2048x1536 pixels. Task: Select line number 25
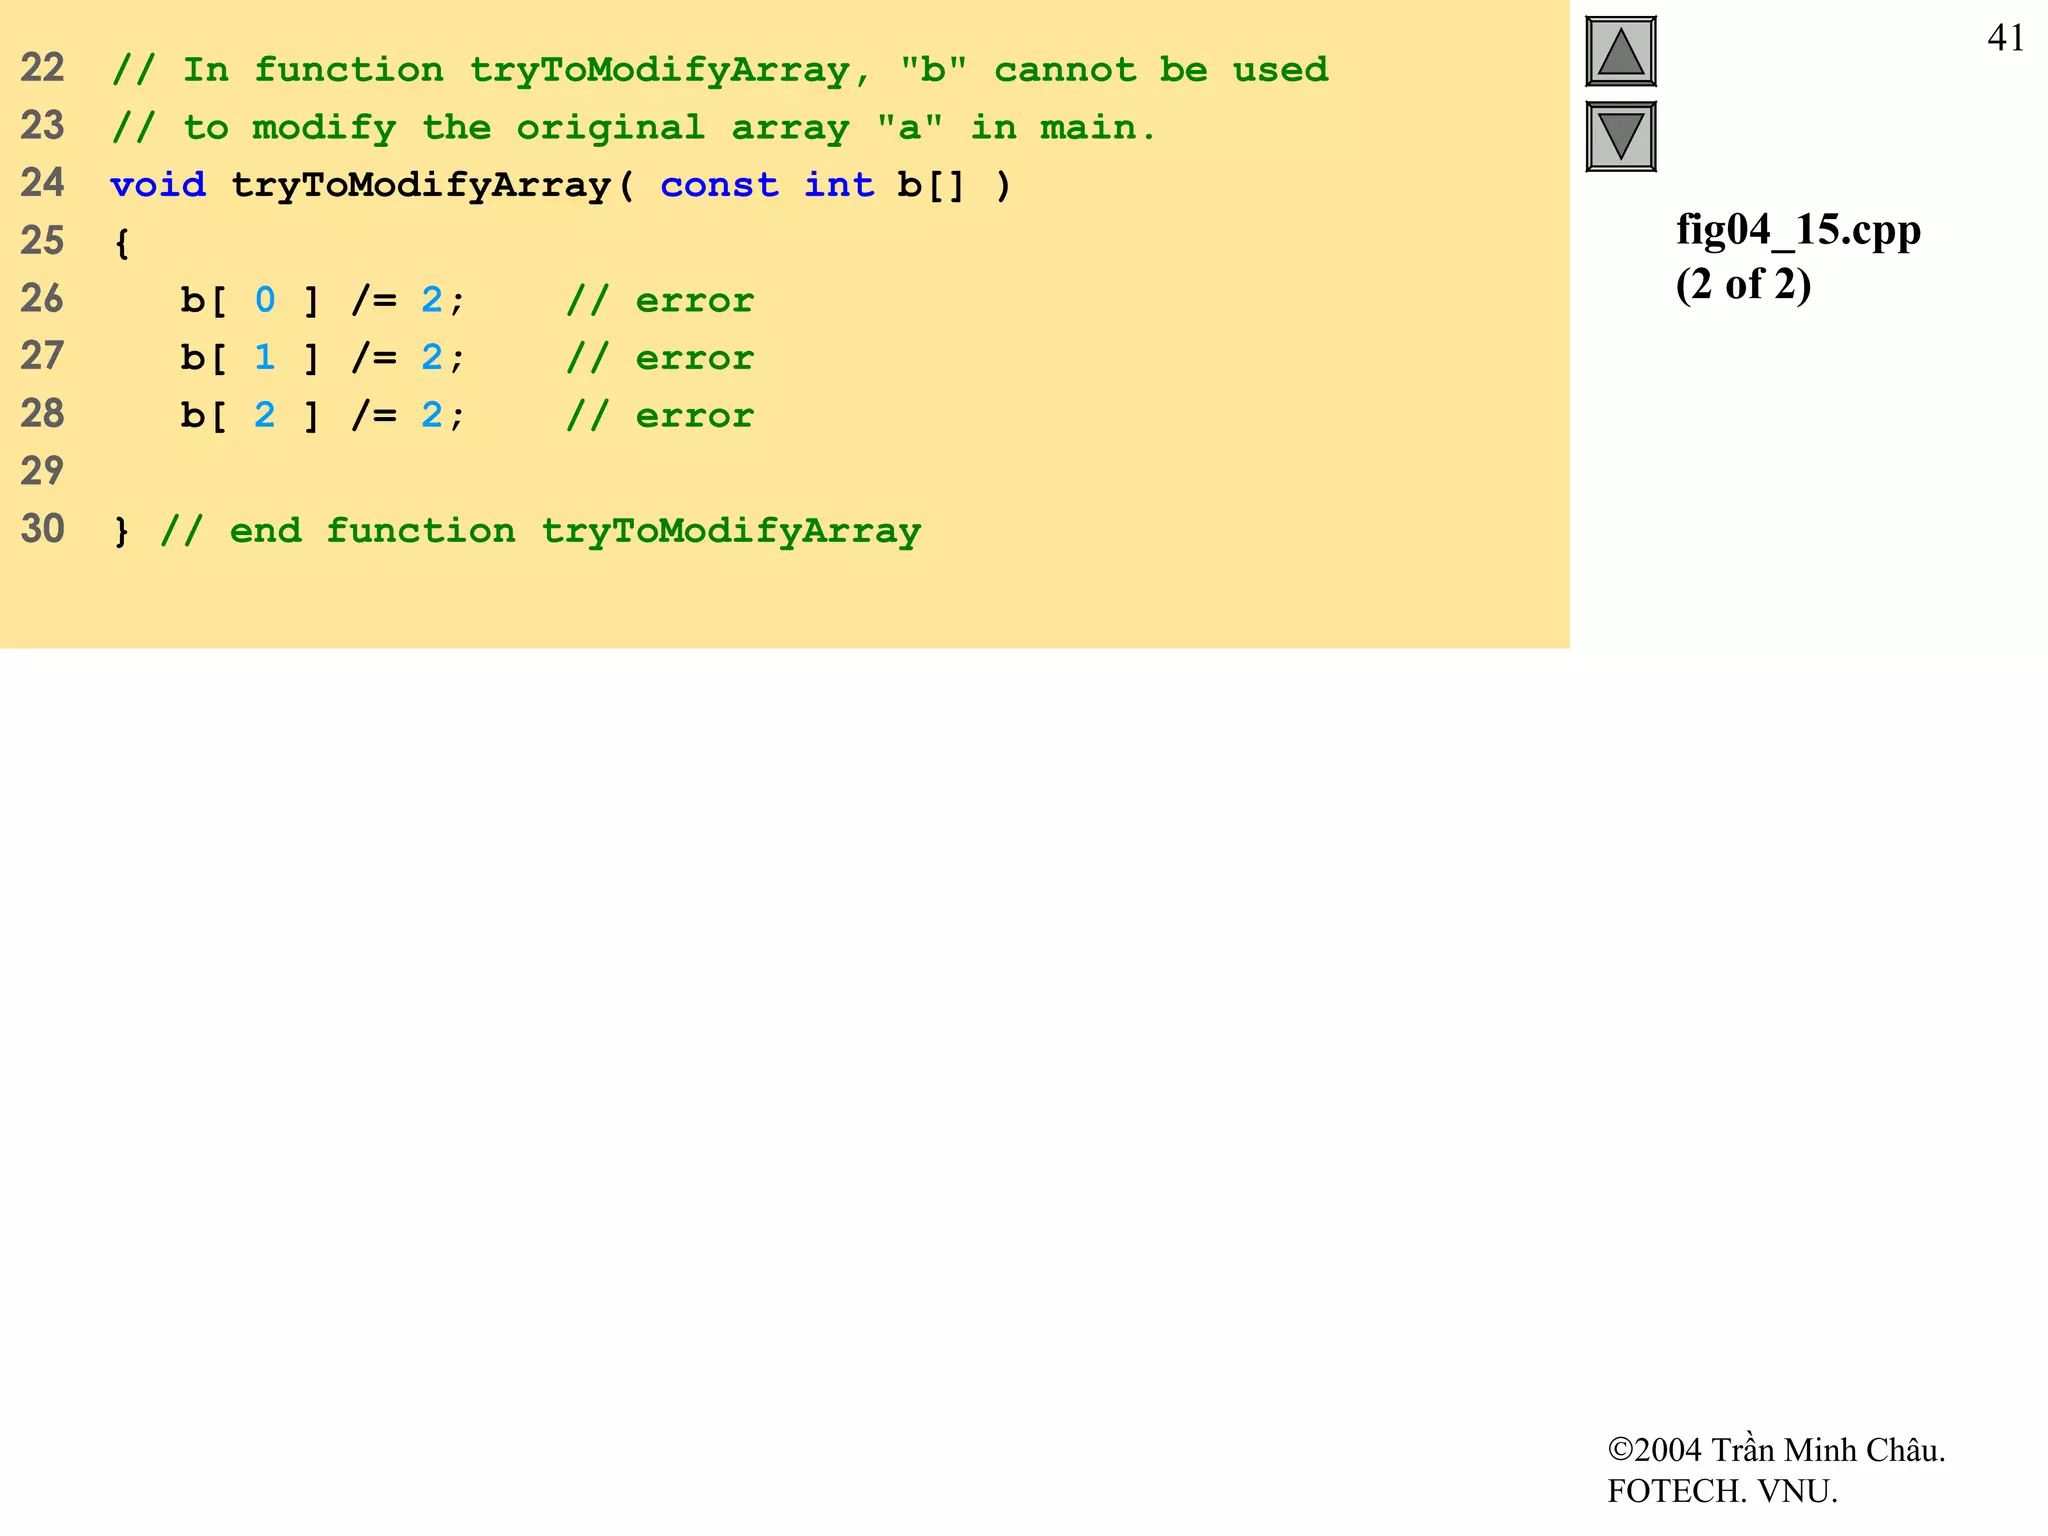click(42, 241)
